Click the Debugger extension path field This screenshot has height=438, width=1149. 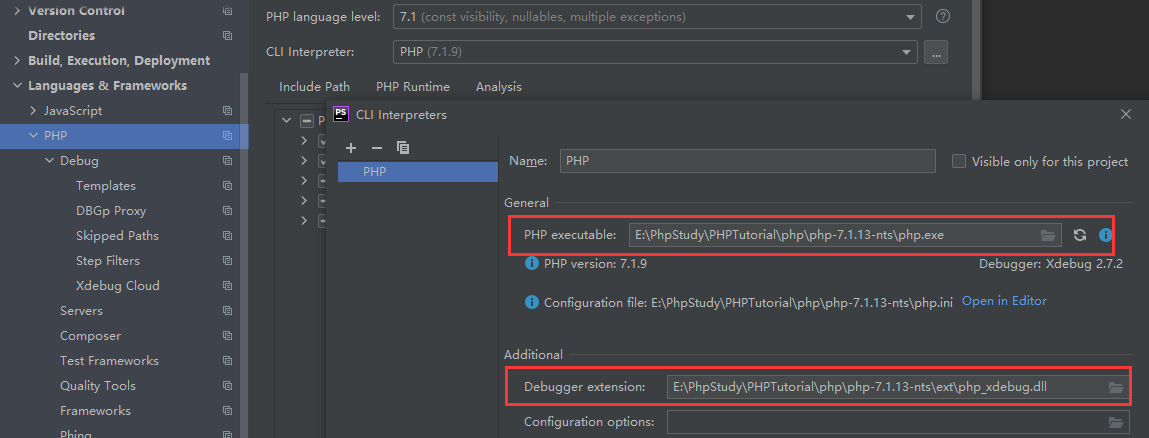pyautogui.click(x=898, y=387)
